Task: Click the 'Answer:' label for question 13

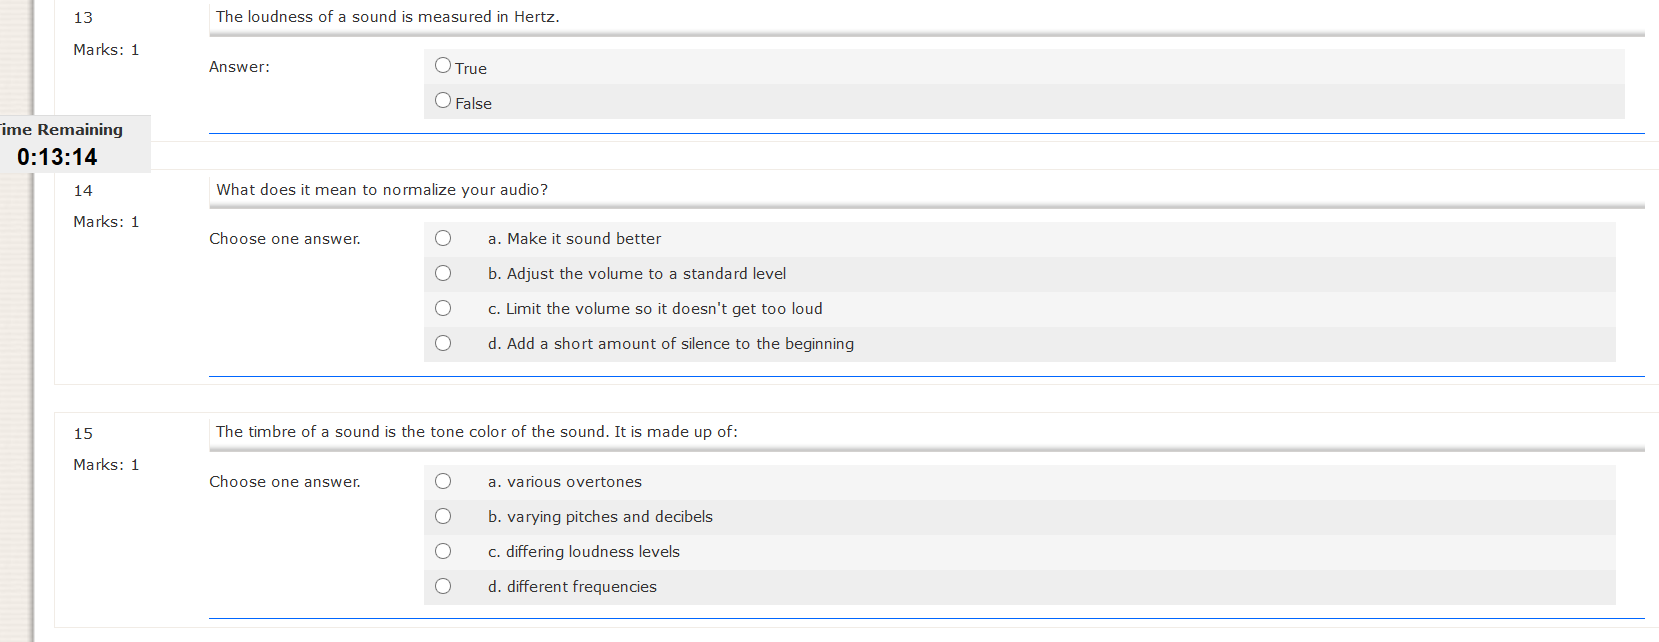Action: tap(239, 67)
